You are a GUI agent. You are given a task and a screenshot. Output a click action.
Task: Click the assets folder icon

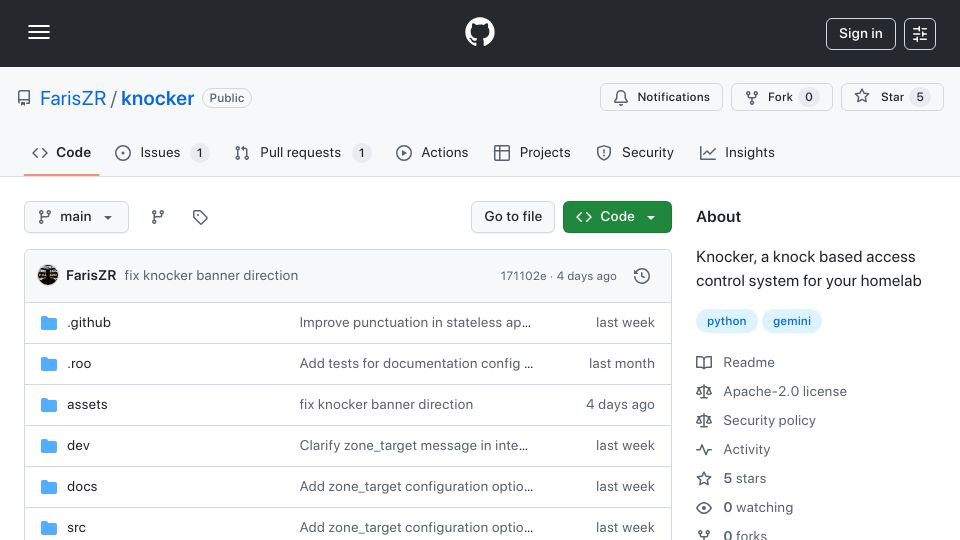49,405
